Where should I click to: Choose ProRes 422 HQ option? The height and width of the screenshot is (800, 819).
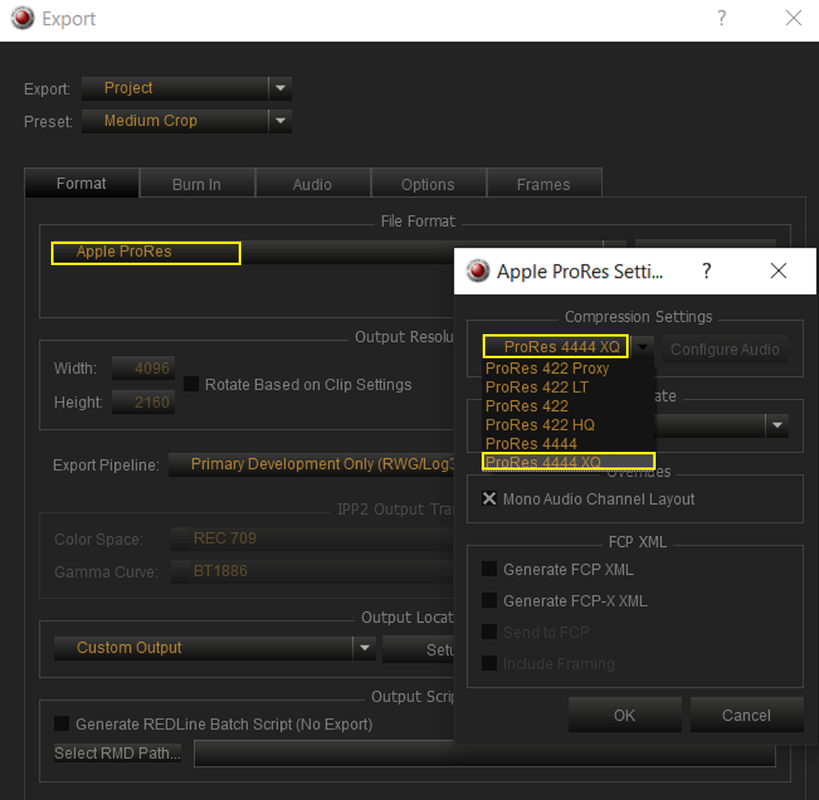point(568,425)
